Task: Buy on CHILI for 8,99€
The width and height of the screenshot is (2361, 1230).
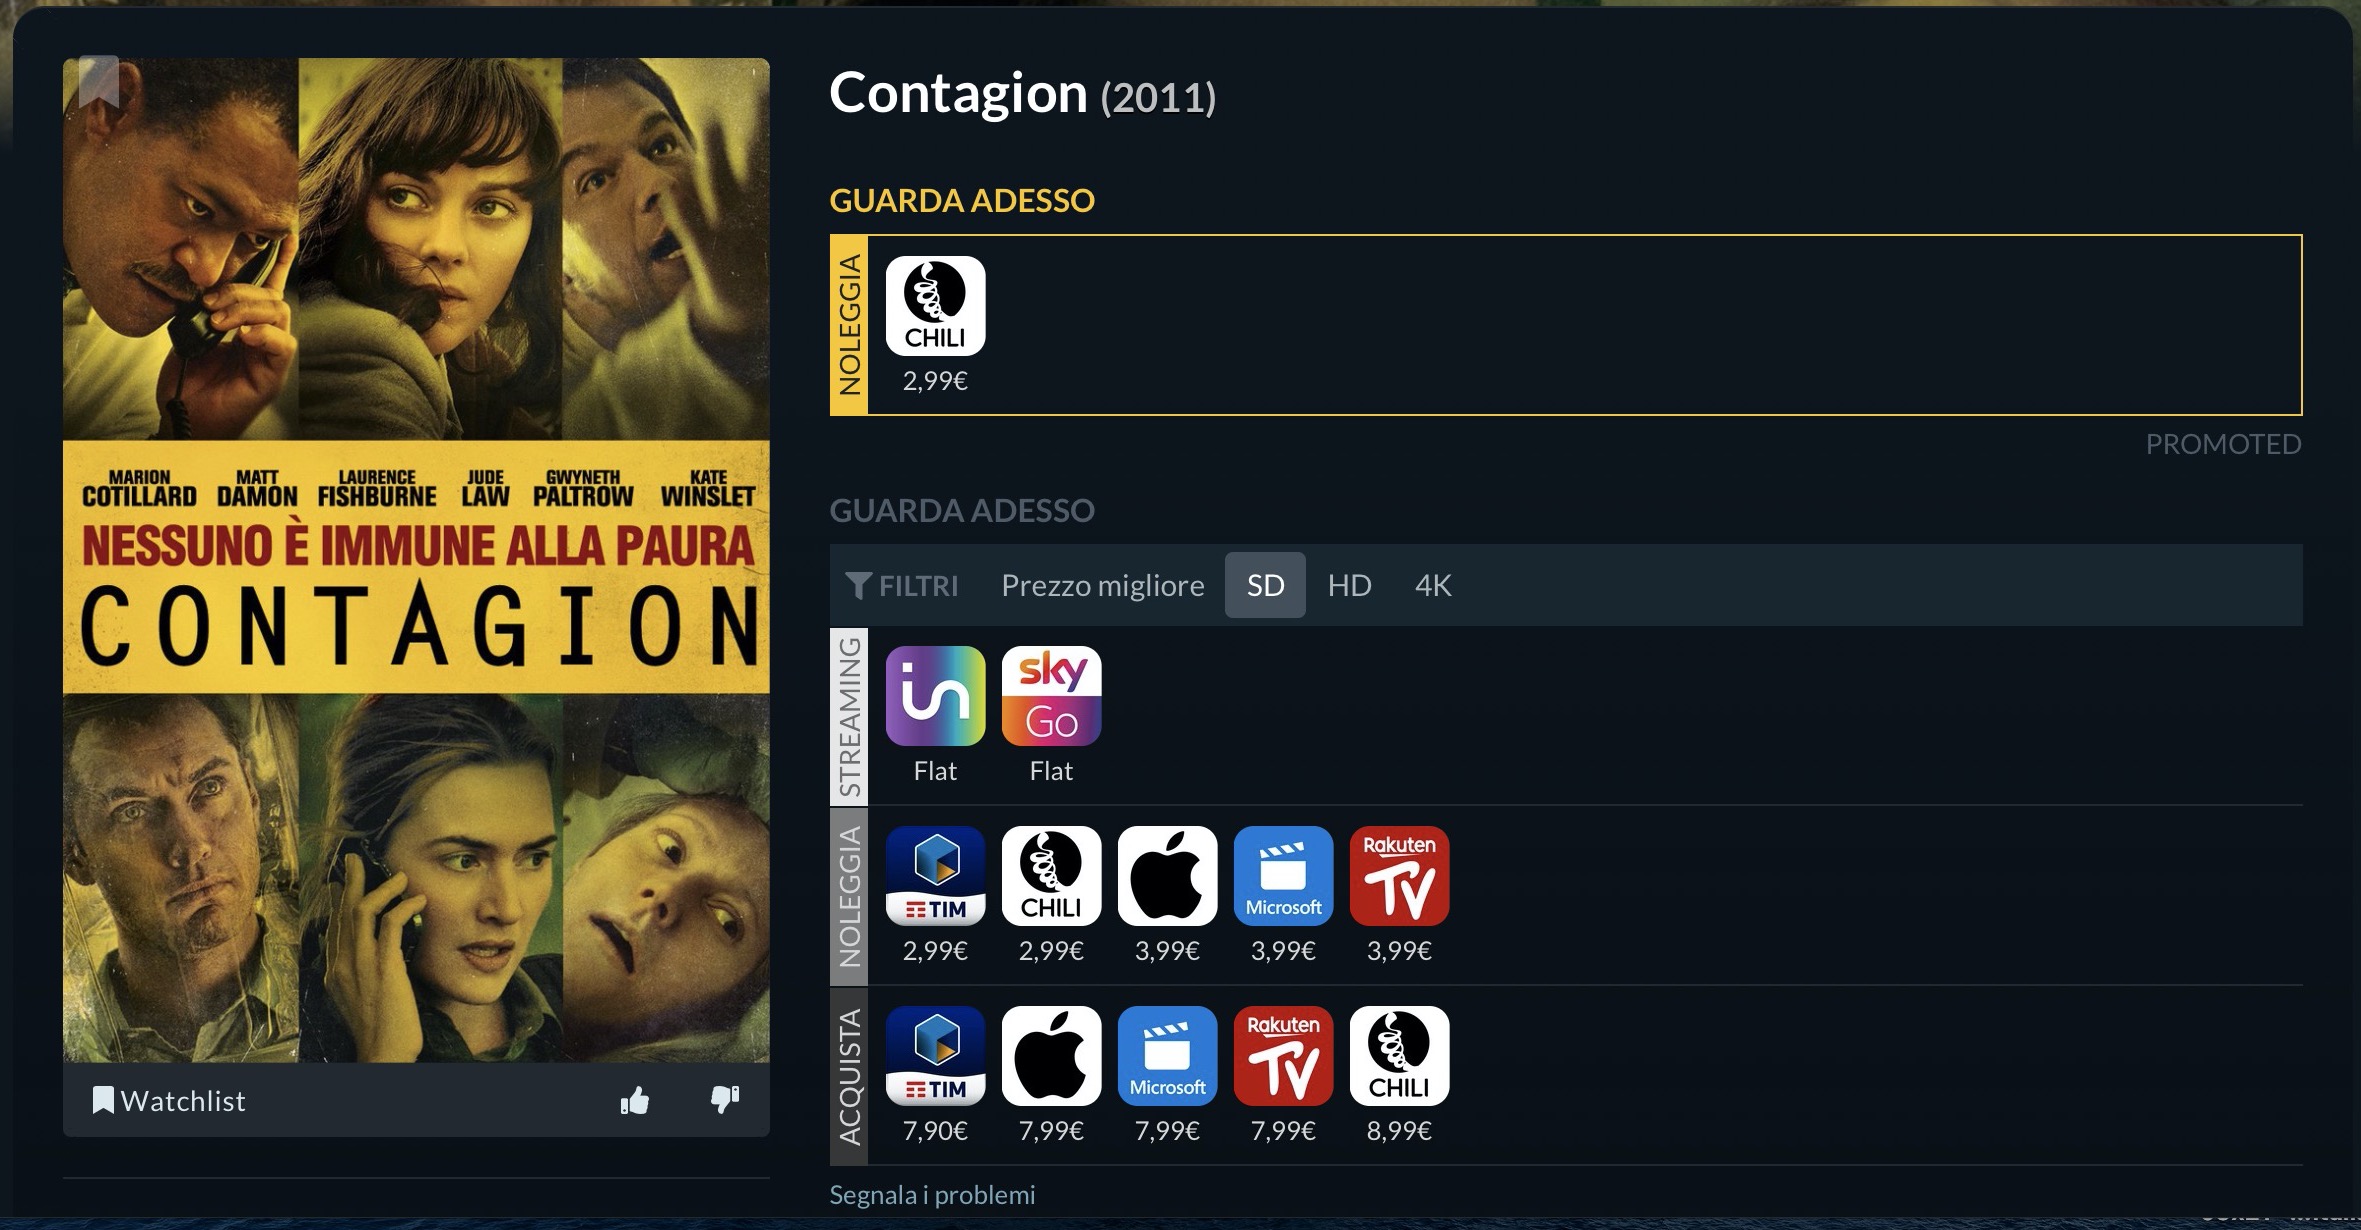Action: coord(1399,1056)
